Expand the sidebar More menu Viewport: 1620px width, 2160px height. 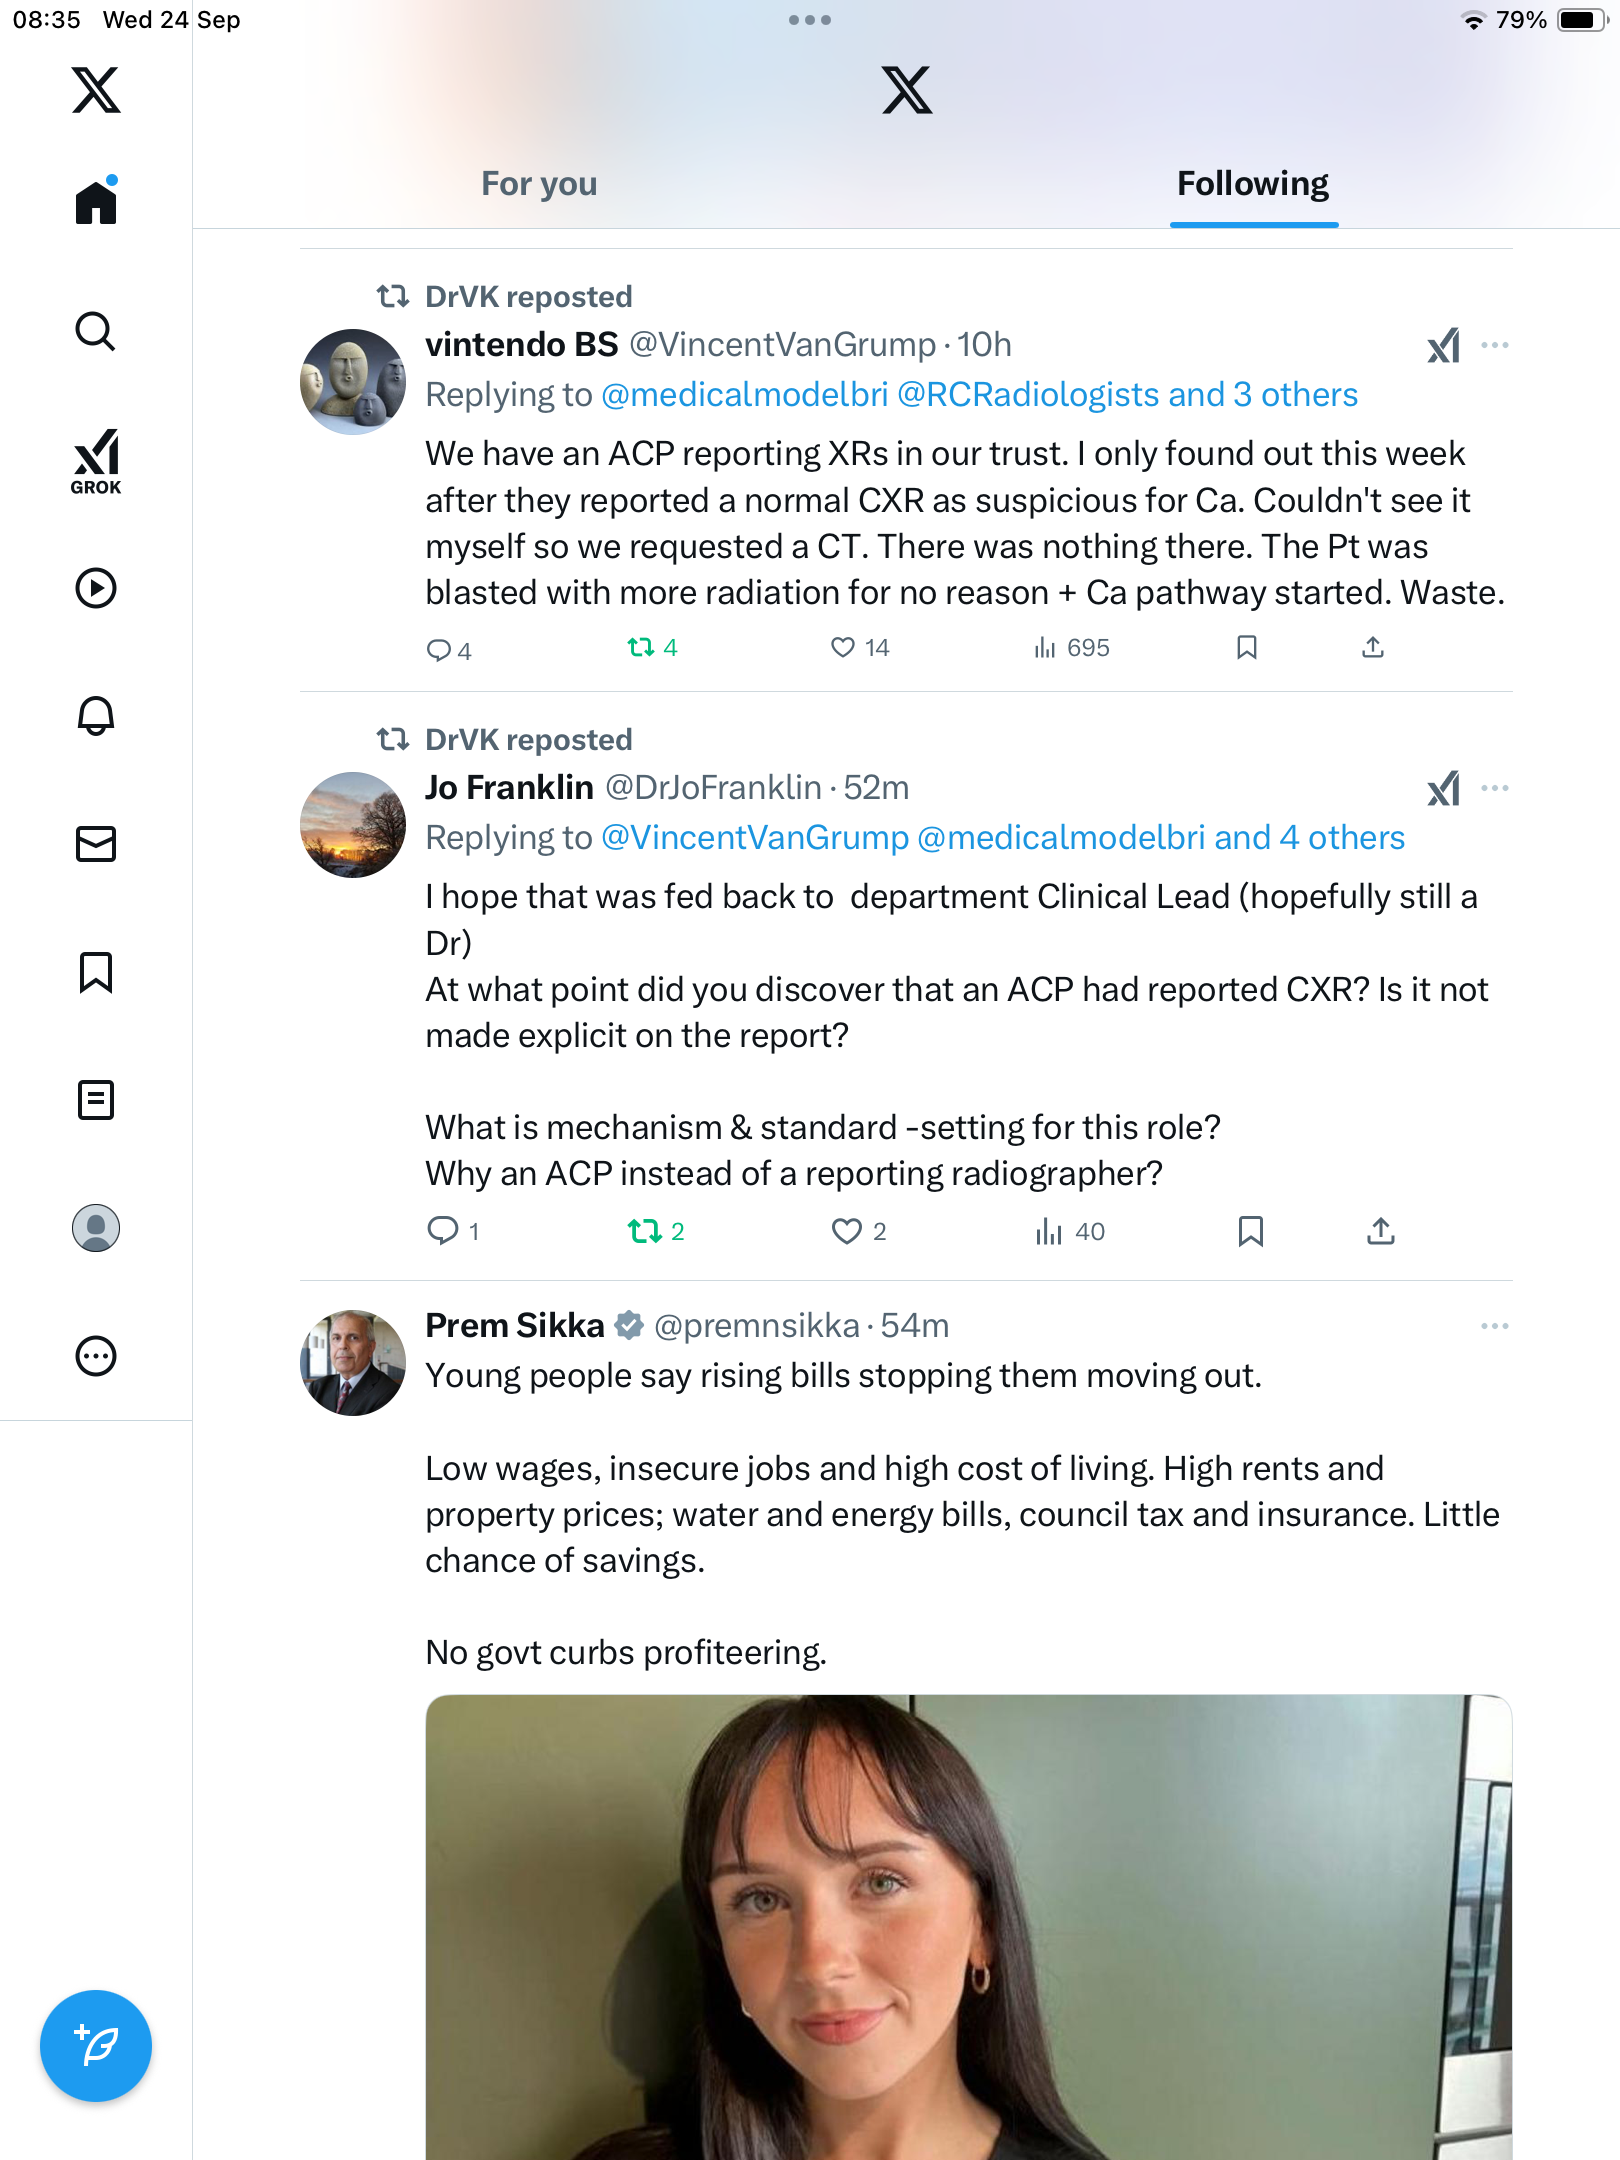96,1356
